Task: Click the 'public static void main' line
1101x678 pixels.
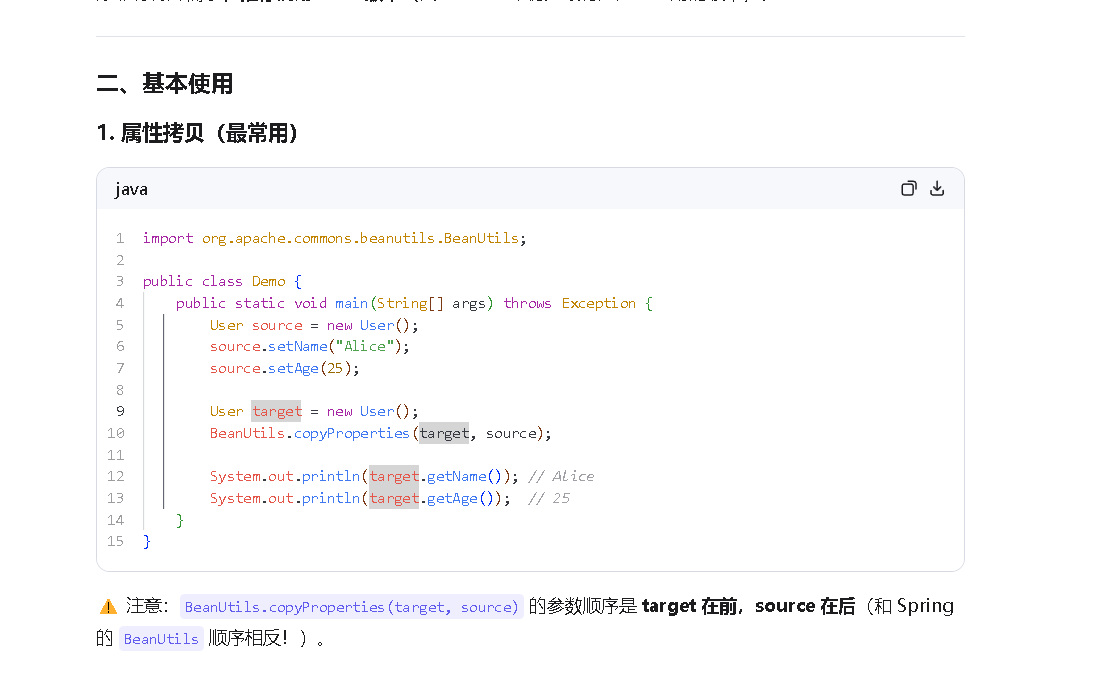Action: [x=414, y=303]
